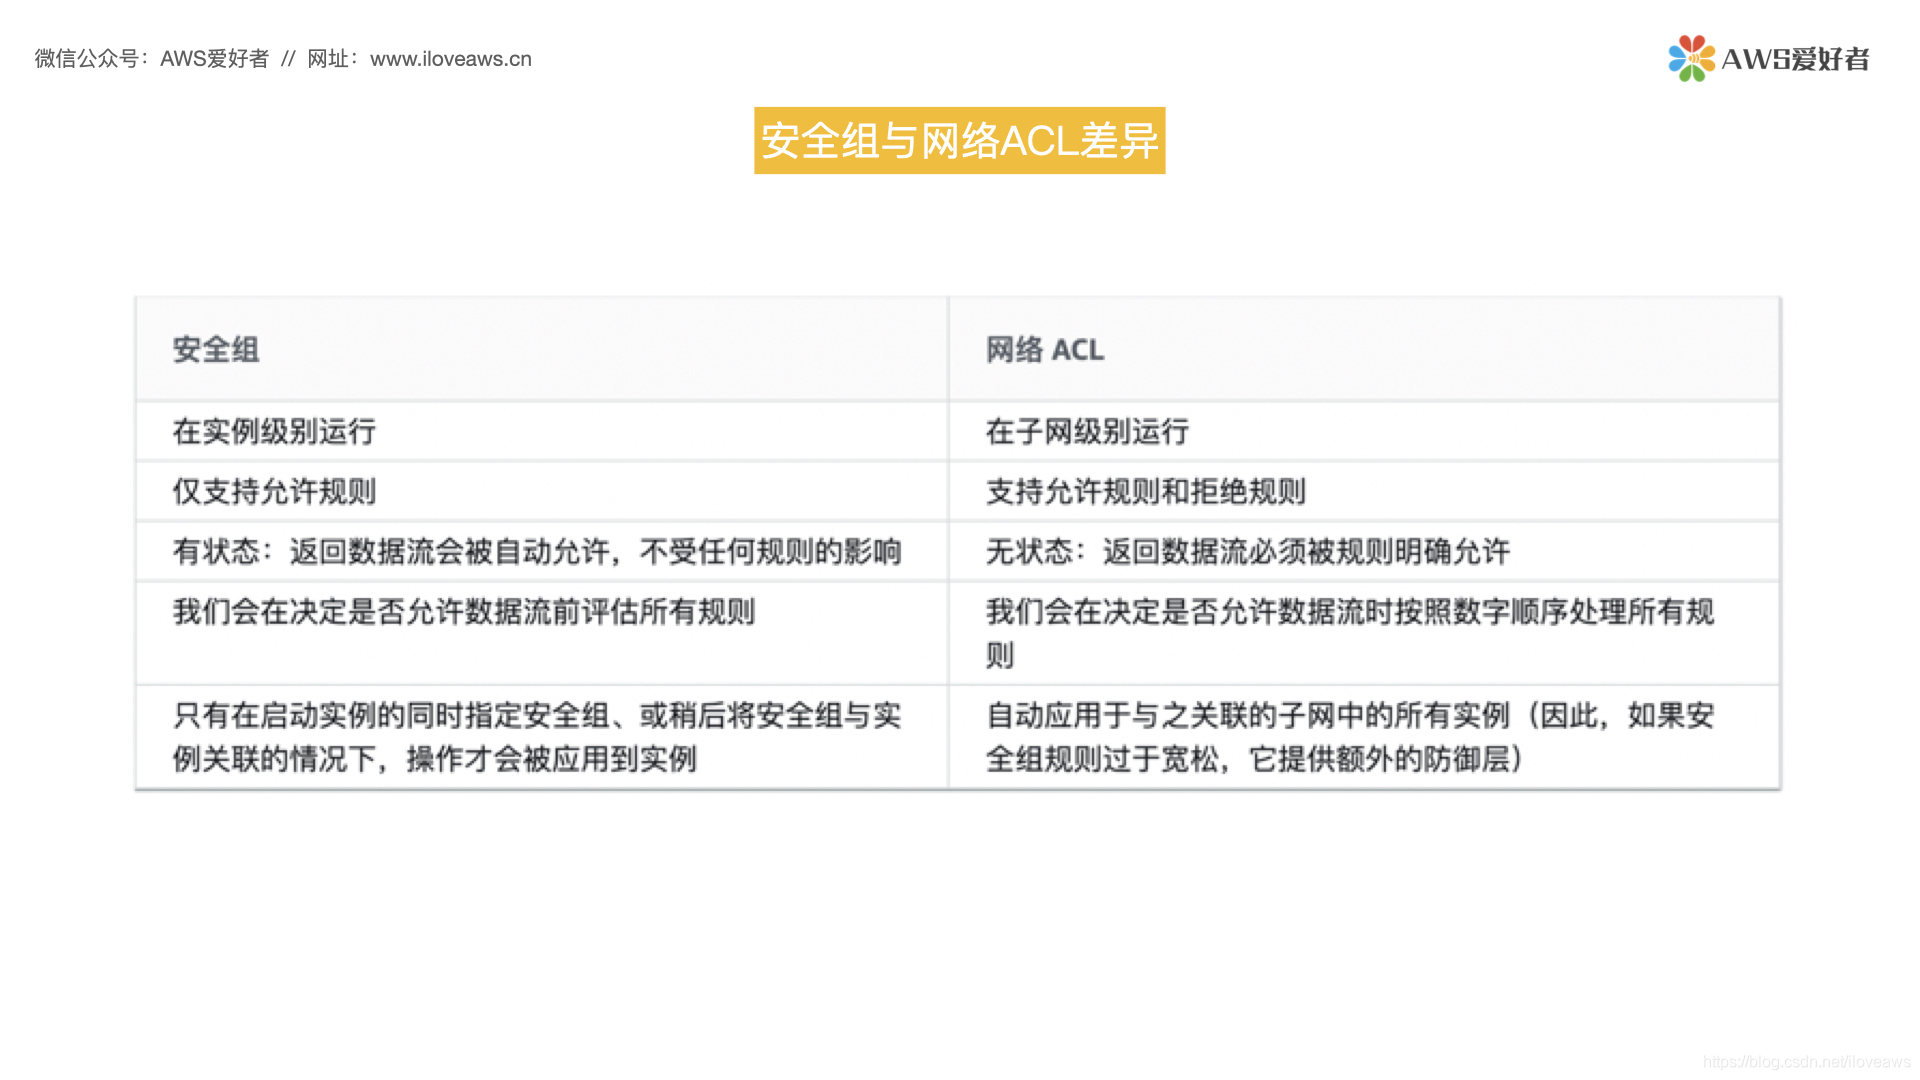Click the 网络 ACL column header
Viewport: 1920px width, 1080px height.
click(x=1045, y=350)
